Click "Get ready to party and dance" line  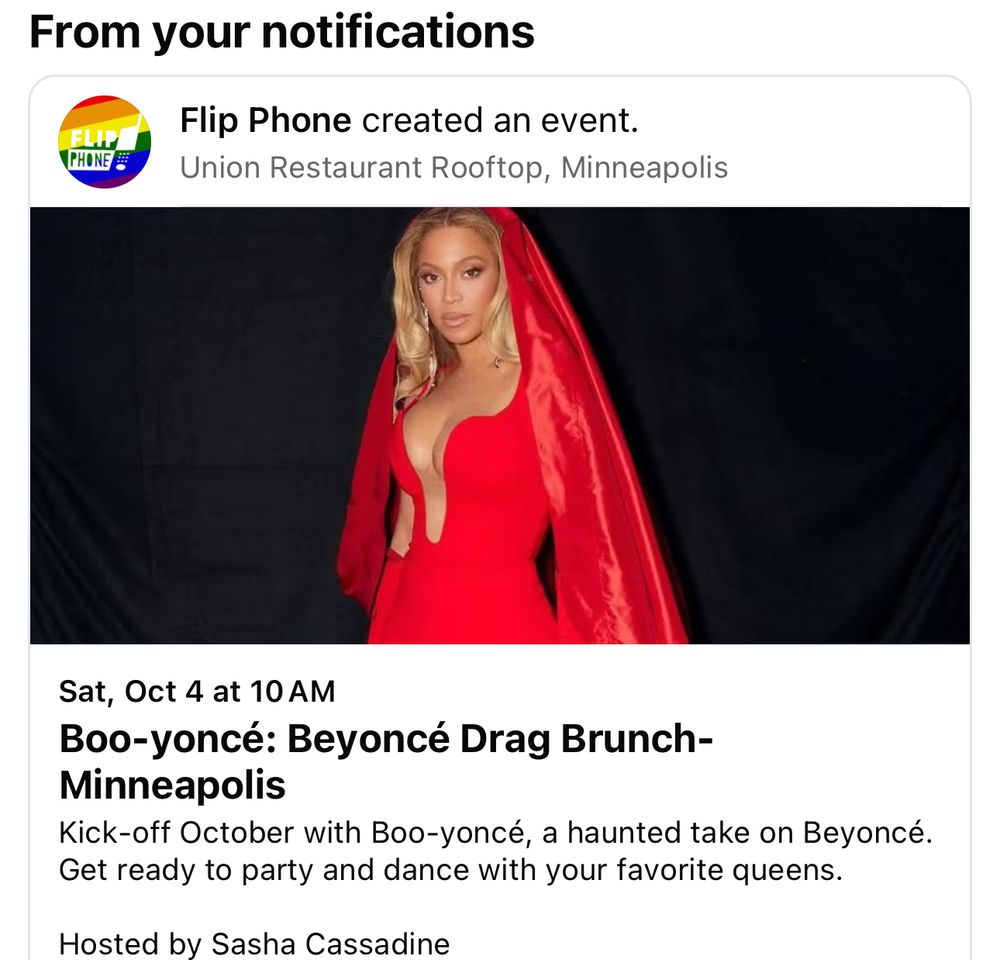point(451,870)
